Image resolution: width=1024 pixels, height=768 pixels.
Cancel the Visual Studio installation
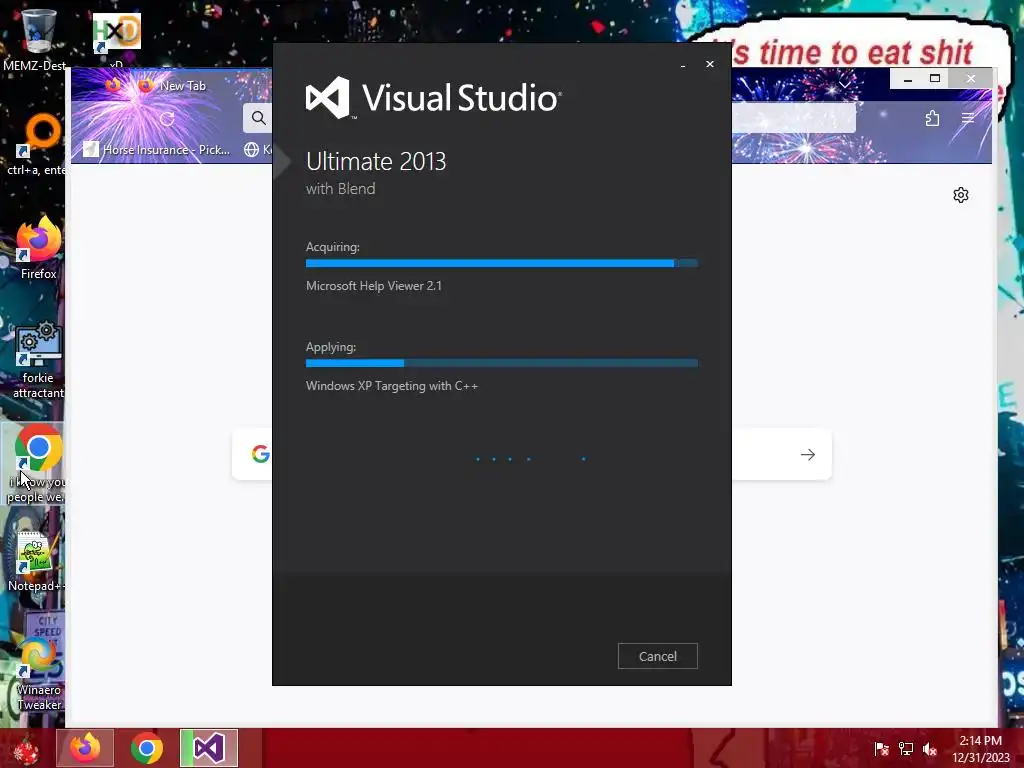[658, 656]
